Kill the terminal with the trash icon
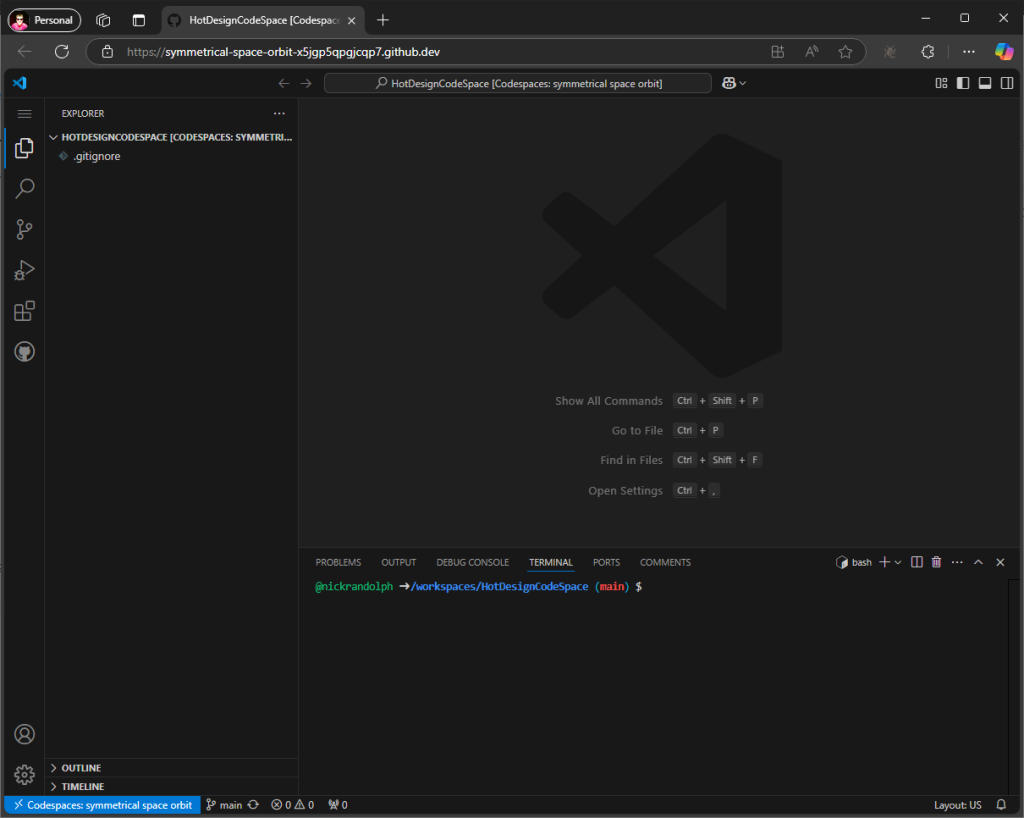Viewport: 1024px width, 818px height. click(x=936, y=562)
